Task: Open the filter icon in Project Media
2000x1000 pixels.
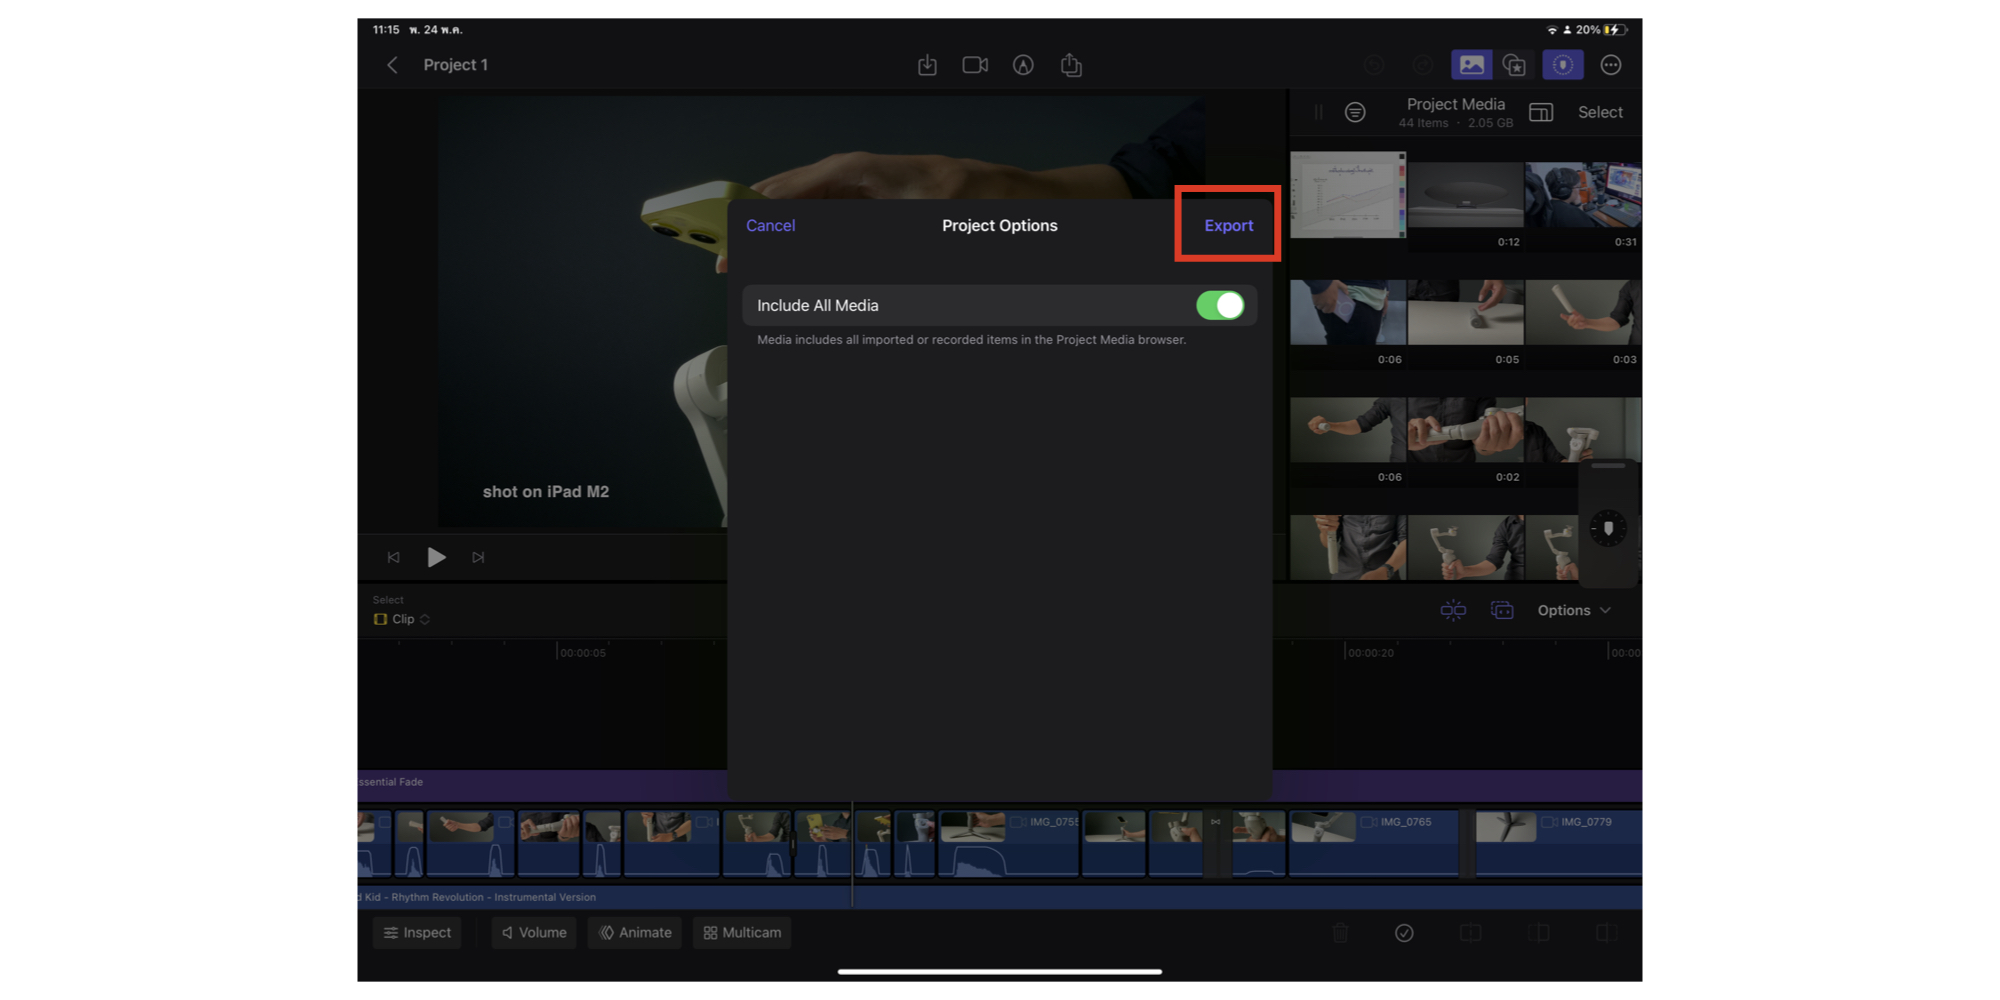Action: tap(1355, 112)
